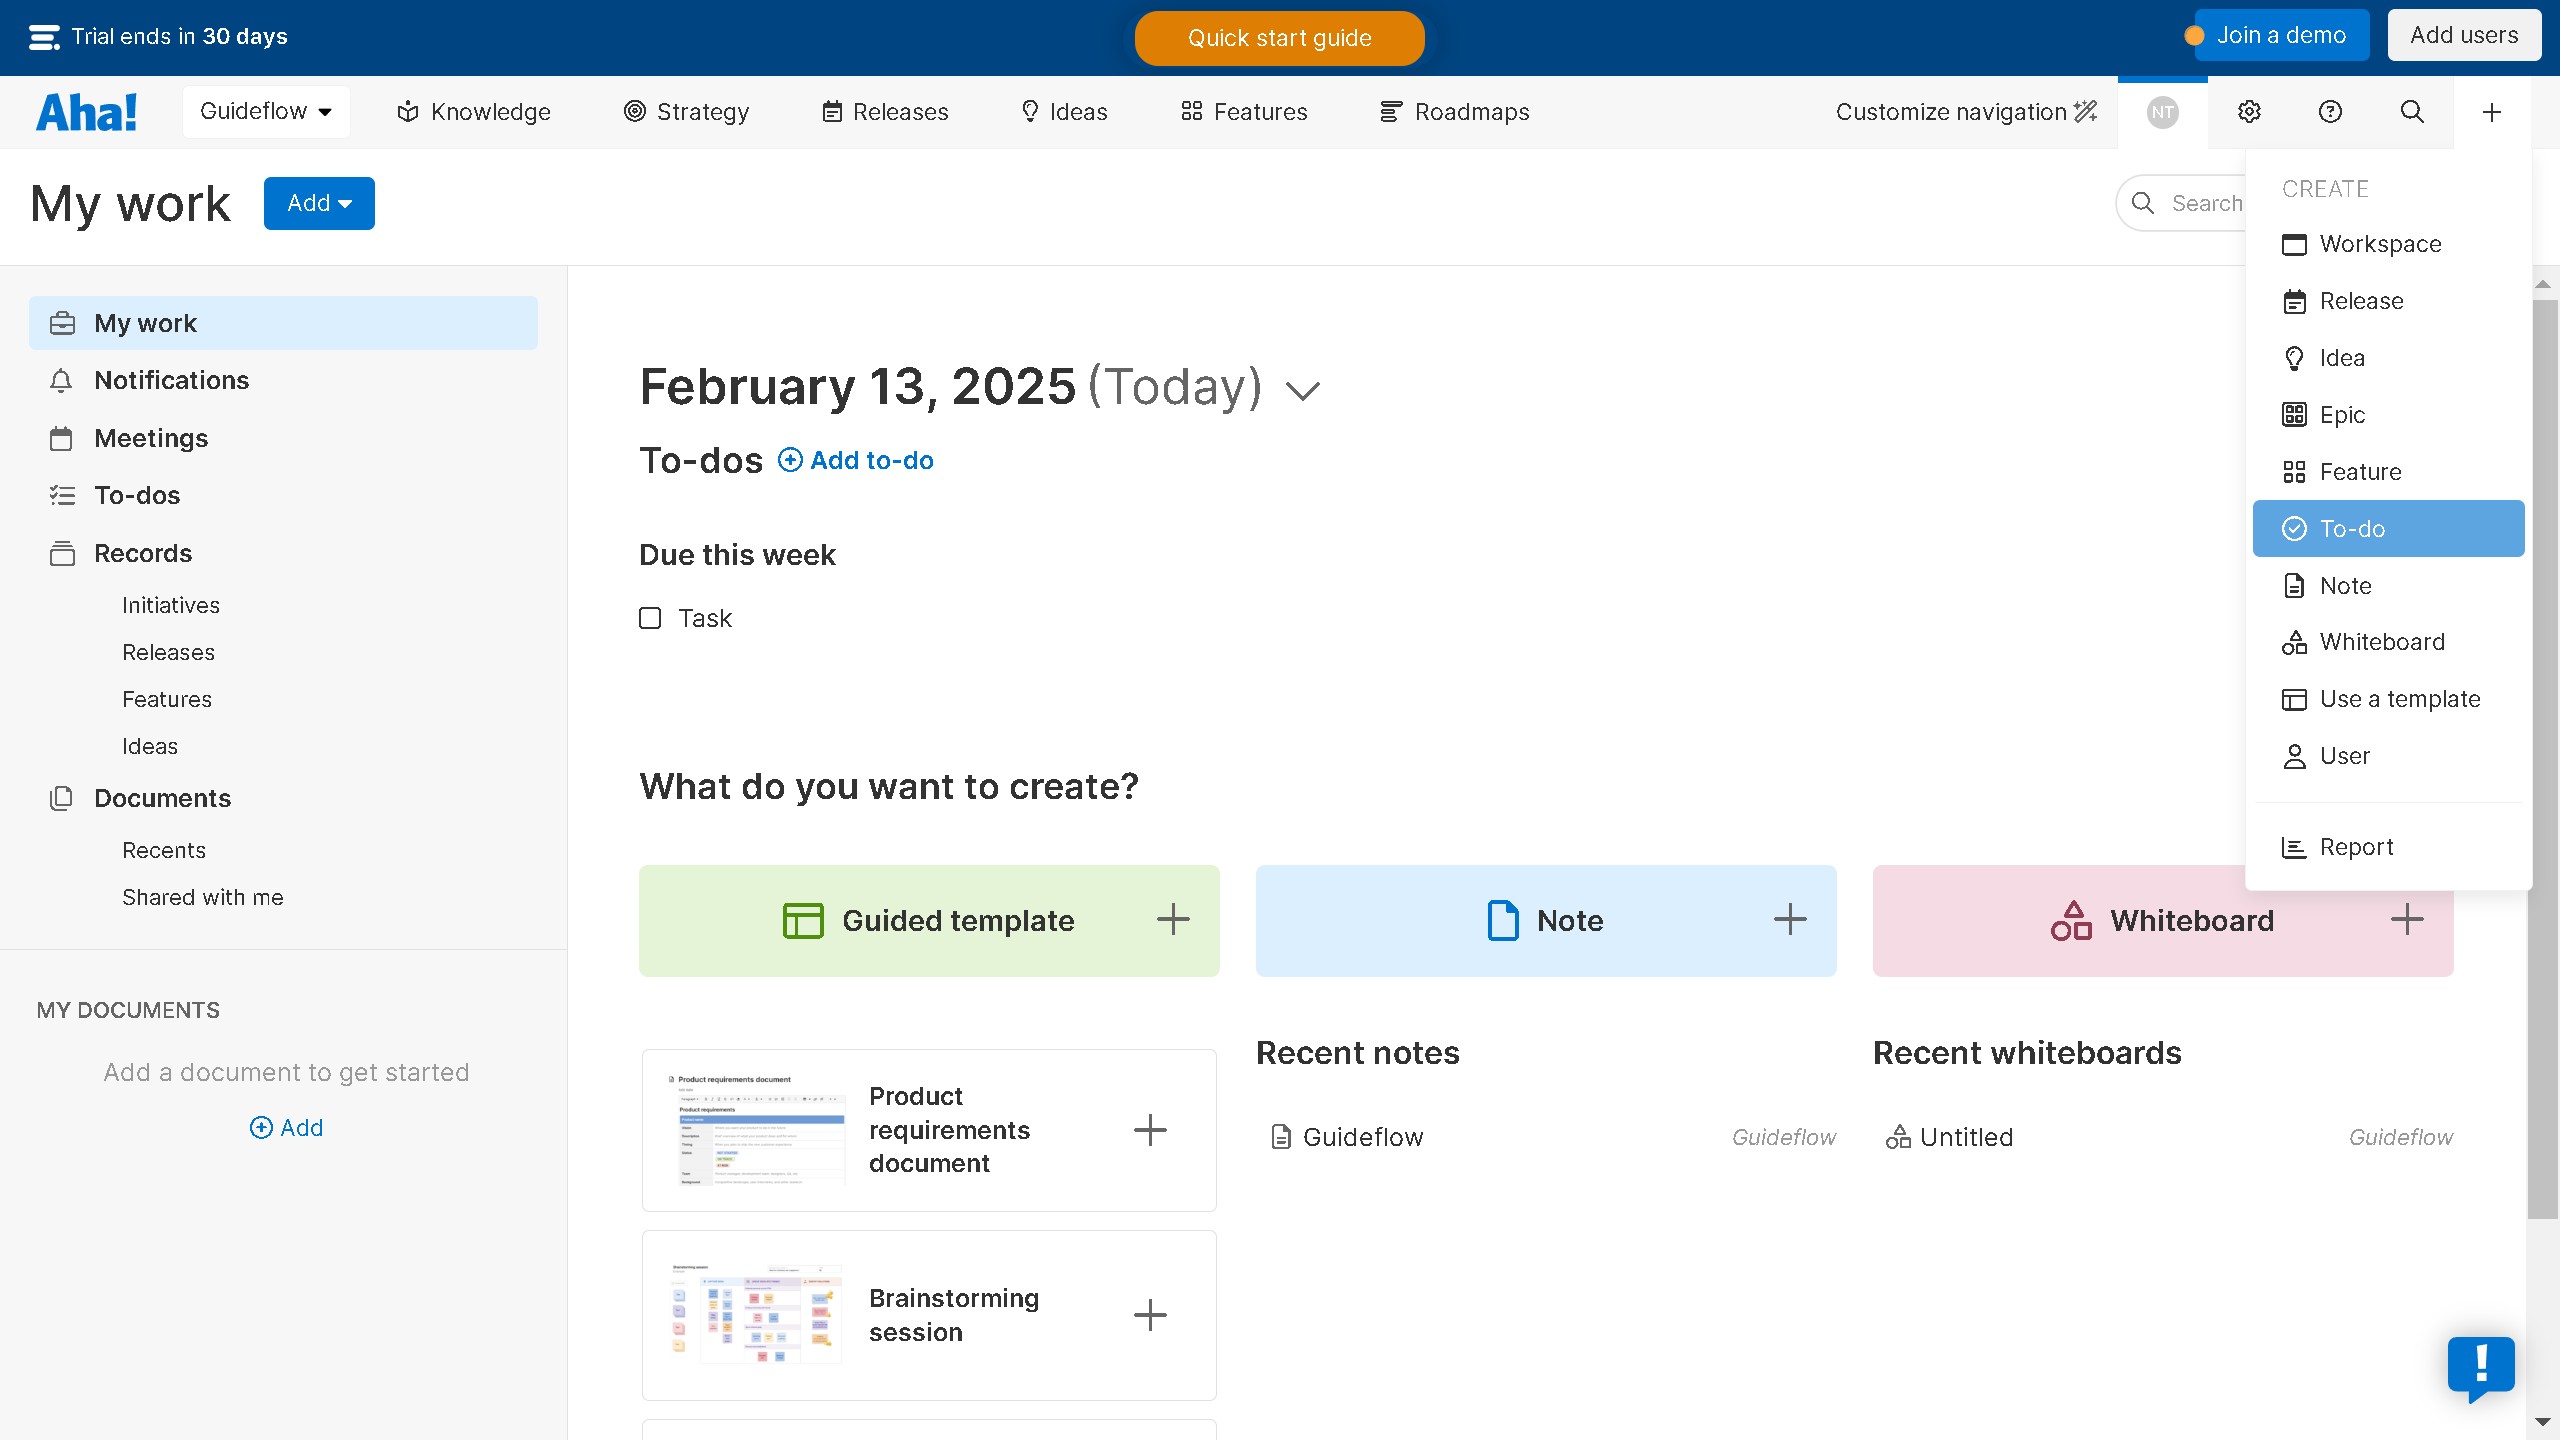Click the plus create icon in navbar
This screenshot has width=2560, height=1440.
pyautogui.click(x=2492, y=112)
